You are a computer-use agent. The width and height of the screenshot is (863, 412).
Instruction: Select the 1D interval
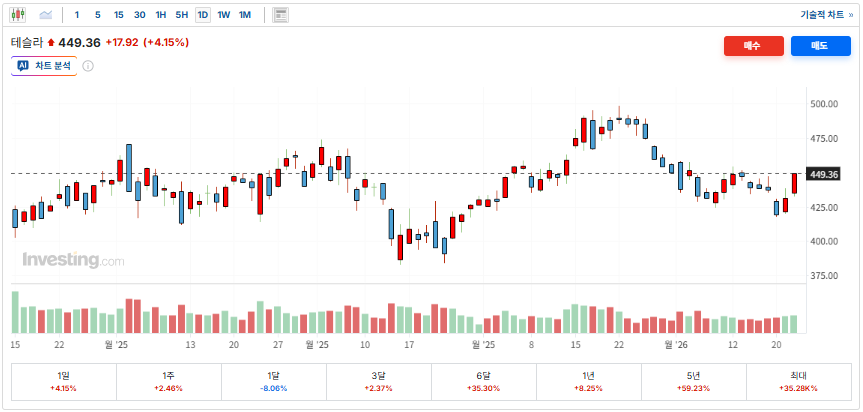click(203, 15)
